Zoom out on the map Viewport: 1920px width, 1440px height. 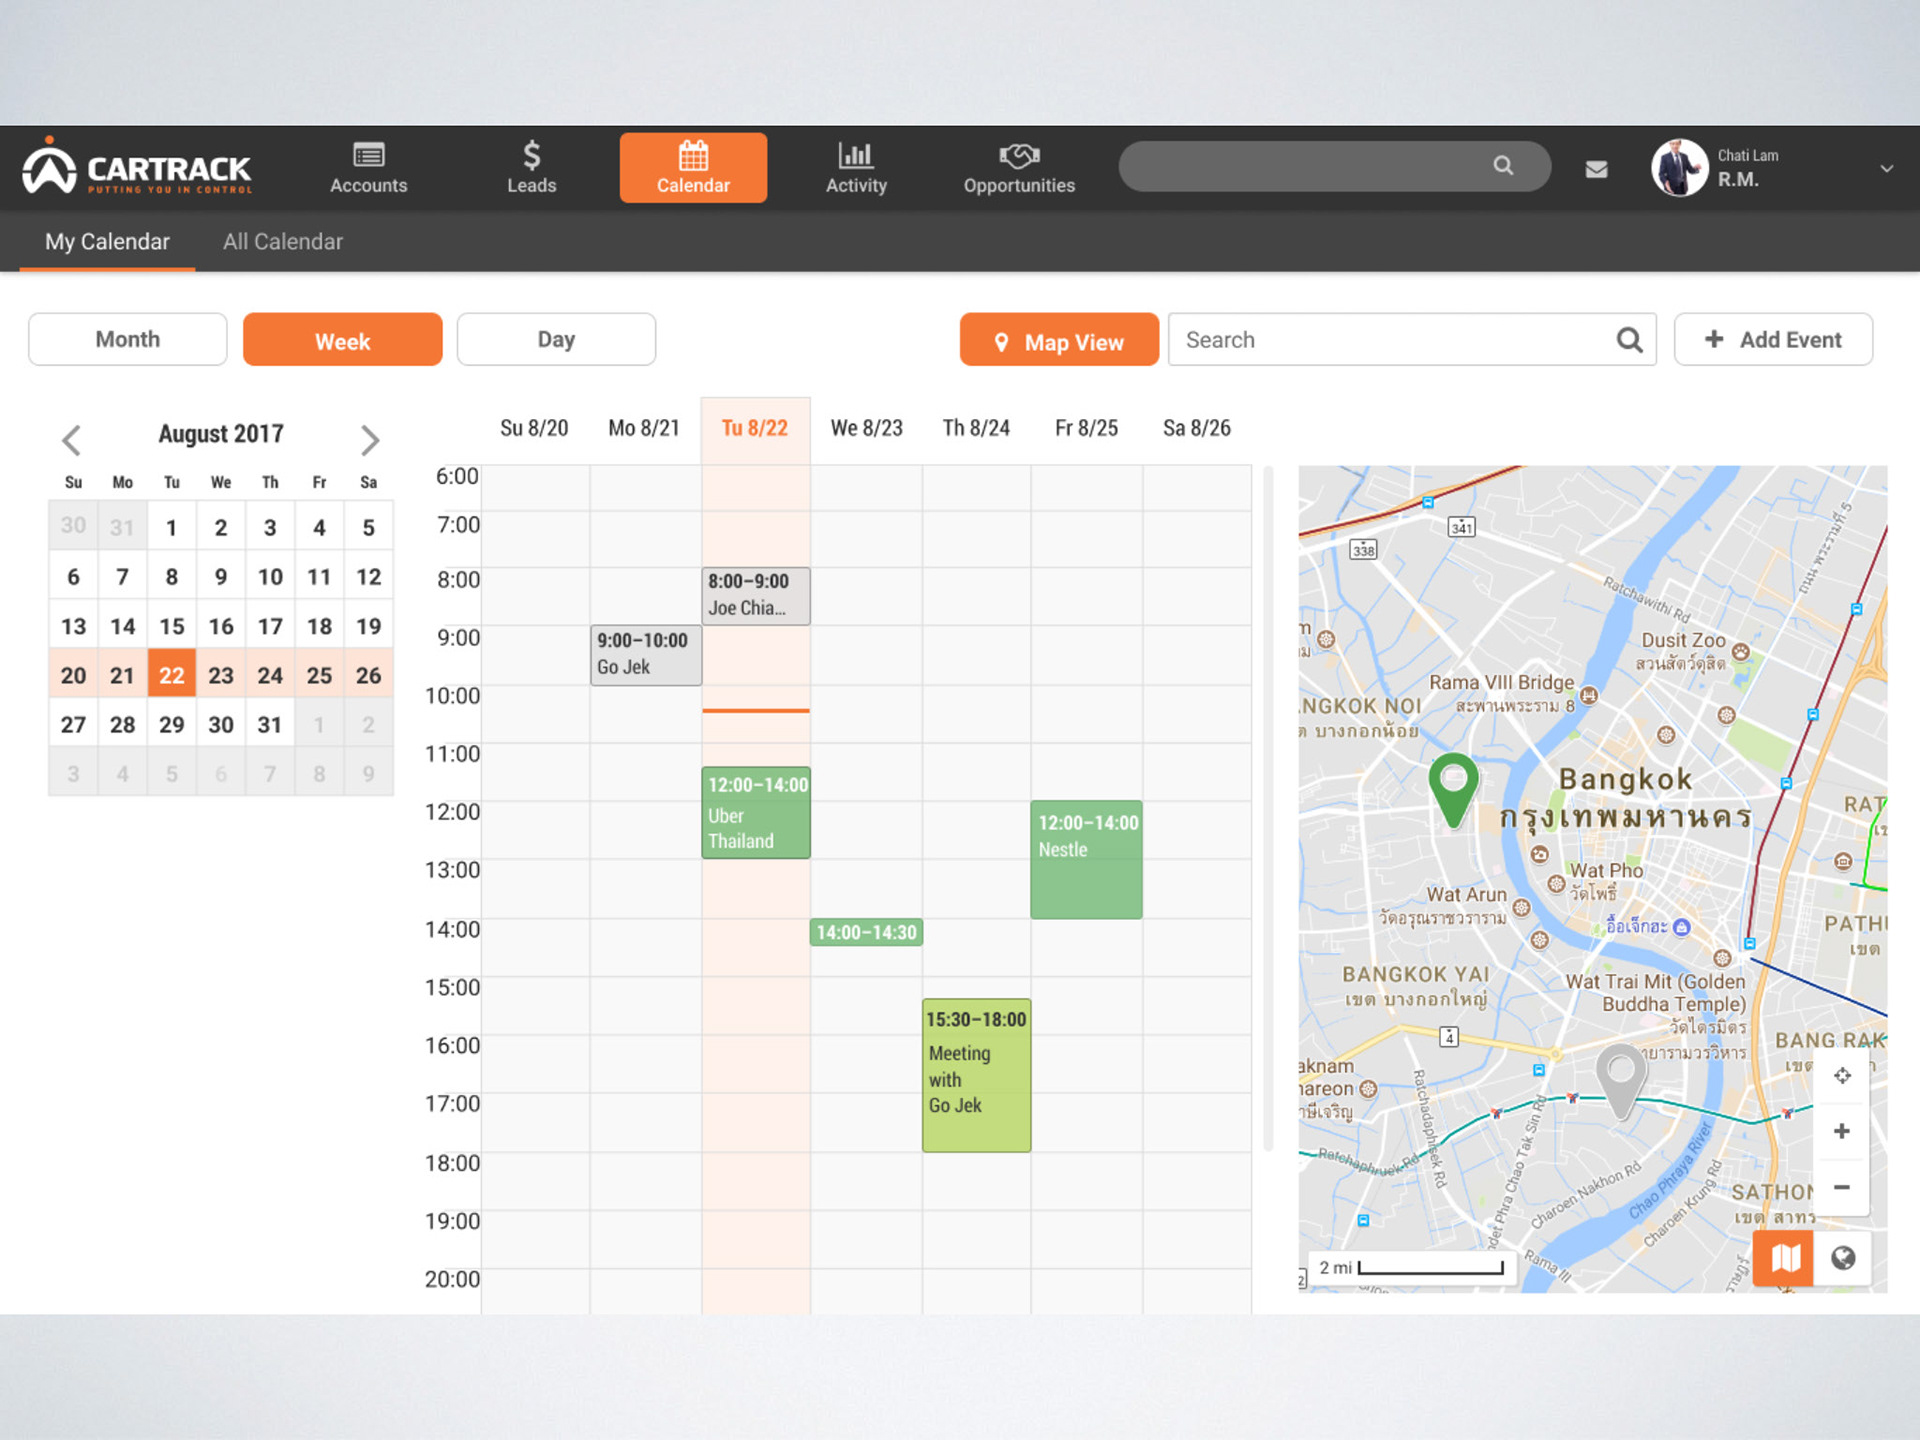1841,1187
